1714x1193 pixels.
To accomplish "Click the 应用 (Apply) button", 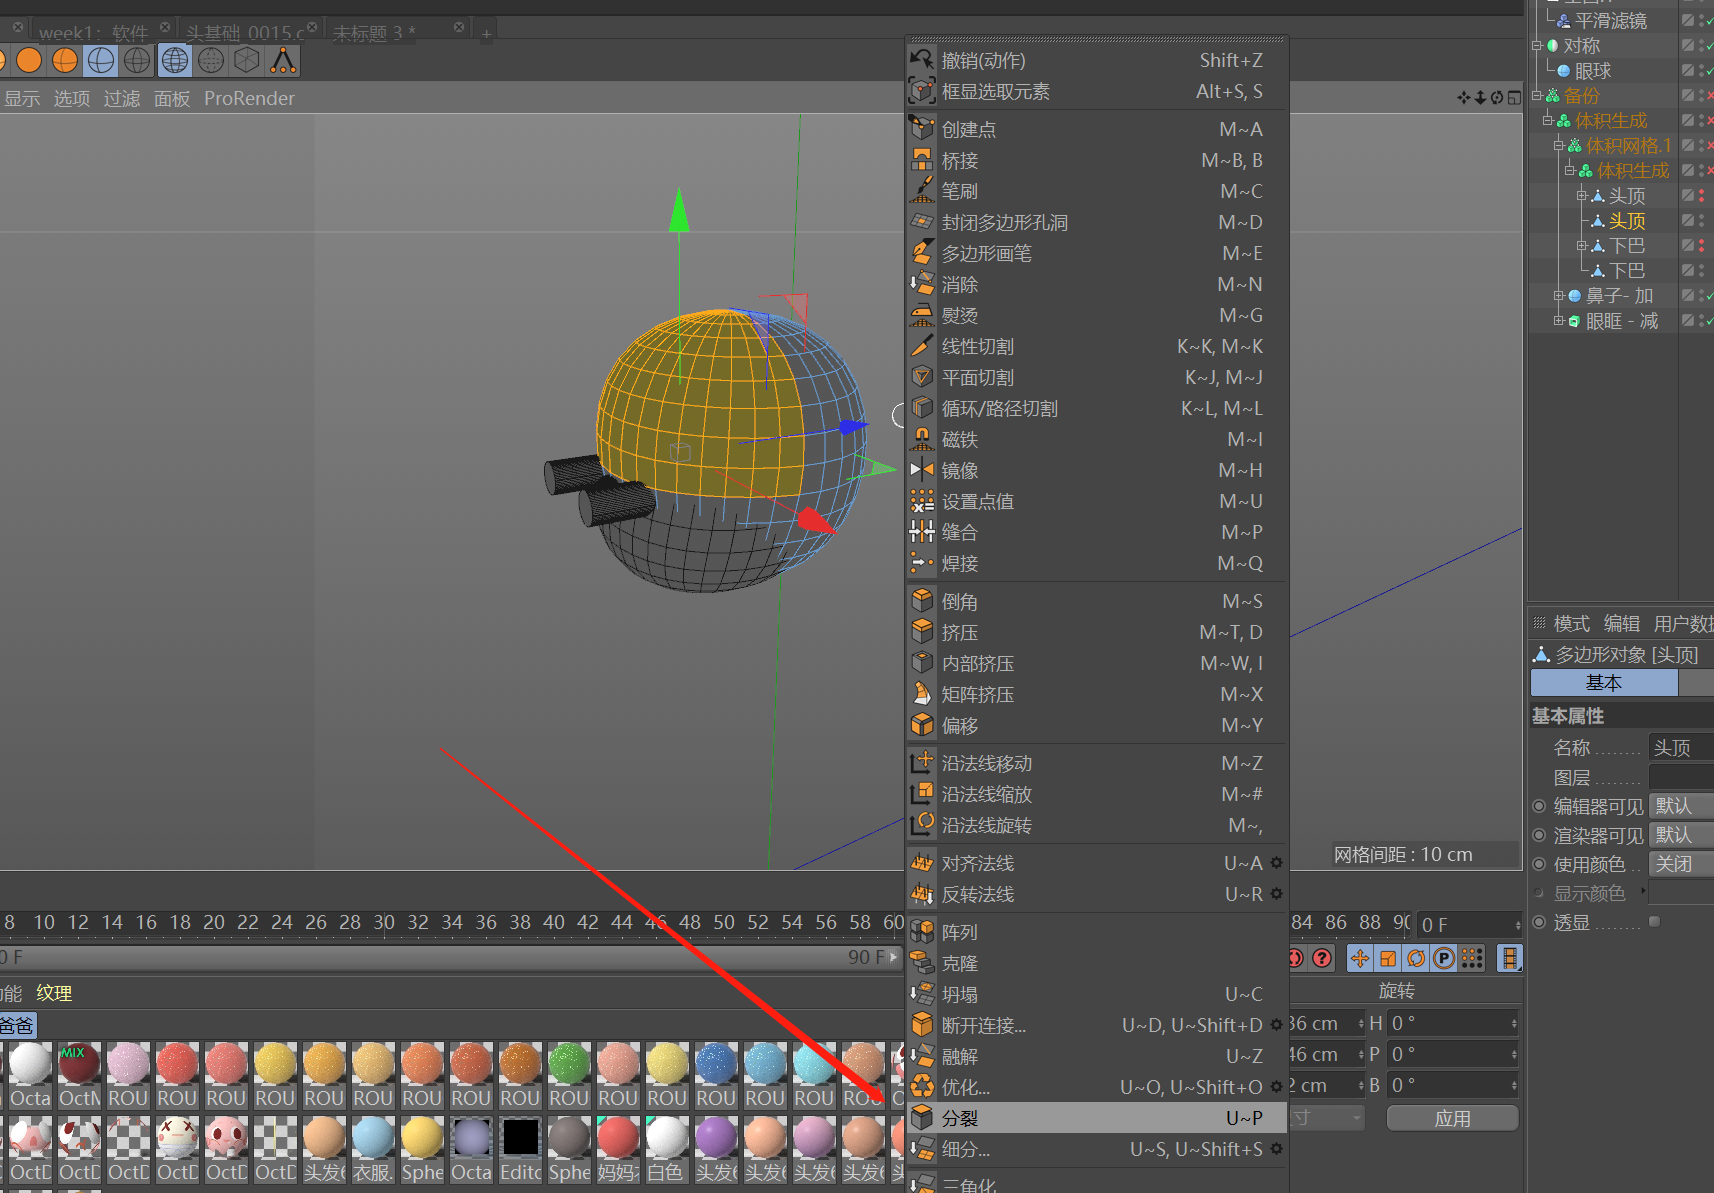I will (1452, 1118).
